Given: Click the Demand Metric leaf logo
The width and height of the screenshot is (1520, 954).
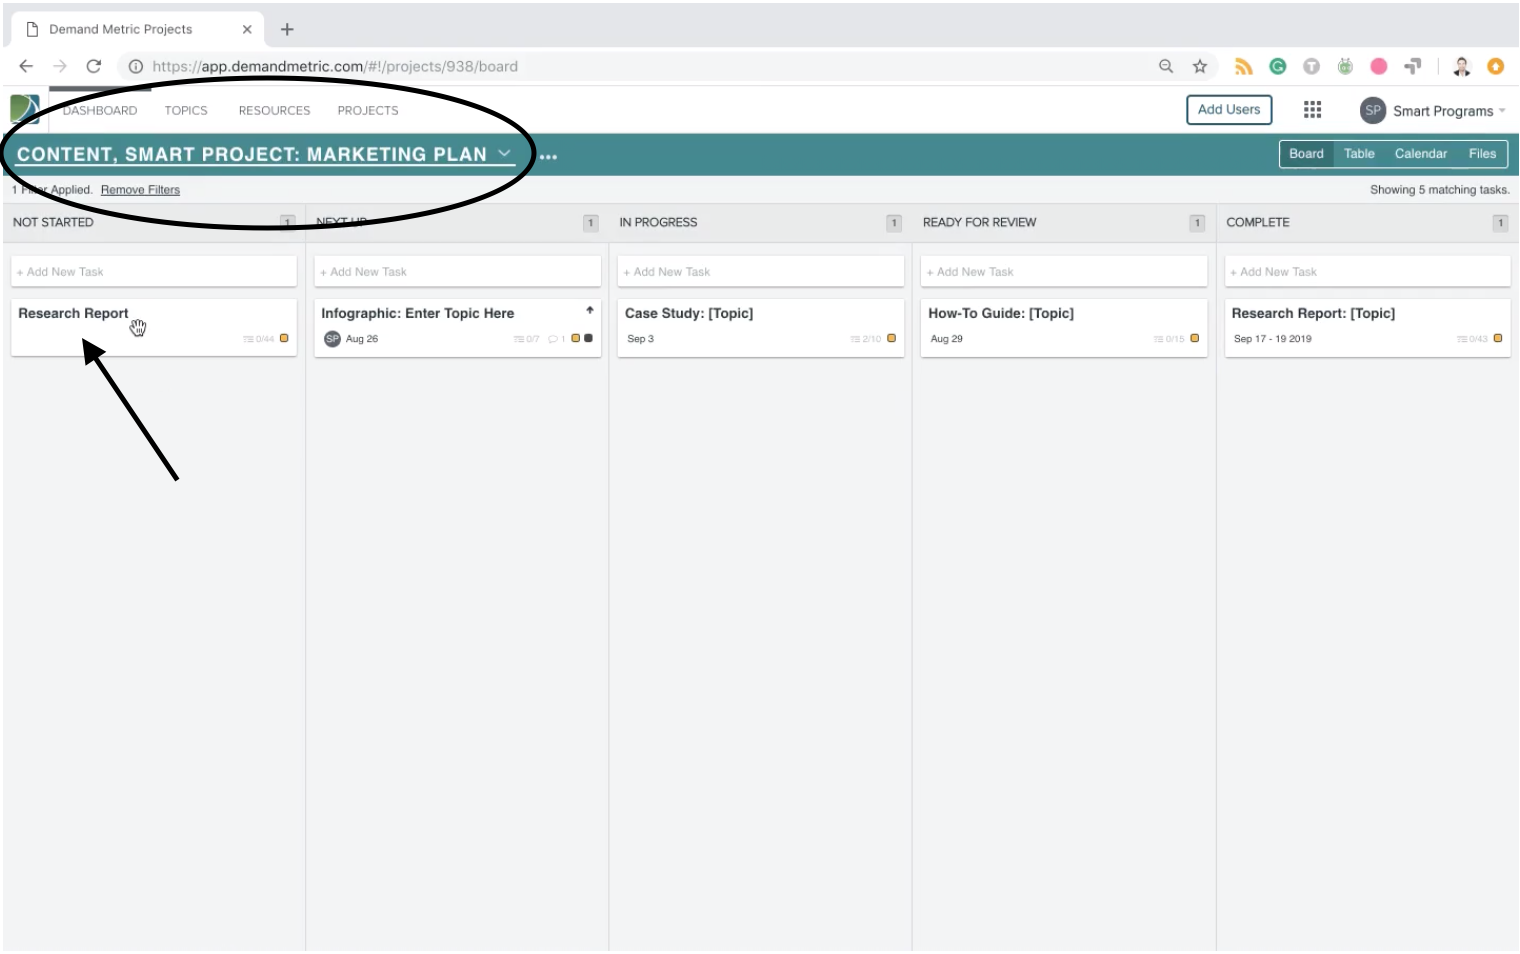Looking at the screenshot, I should [25, 109].
